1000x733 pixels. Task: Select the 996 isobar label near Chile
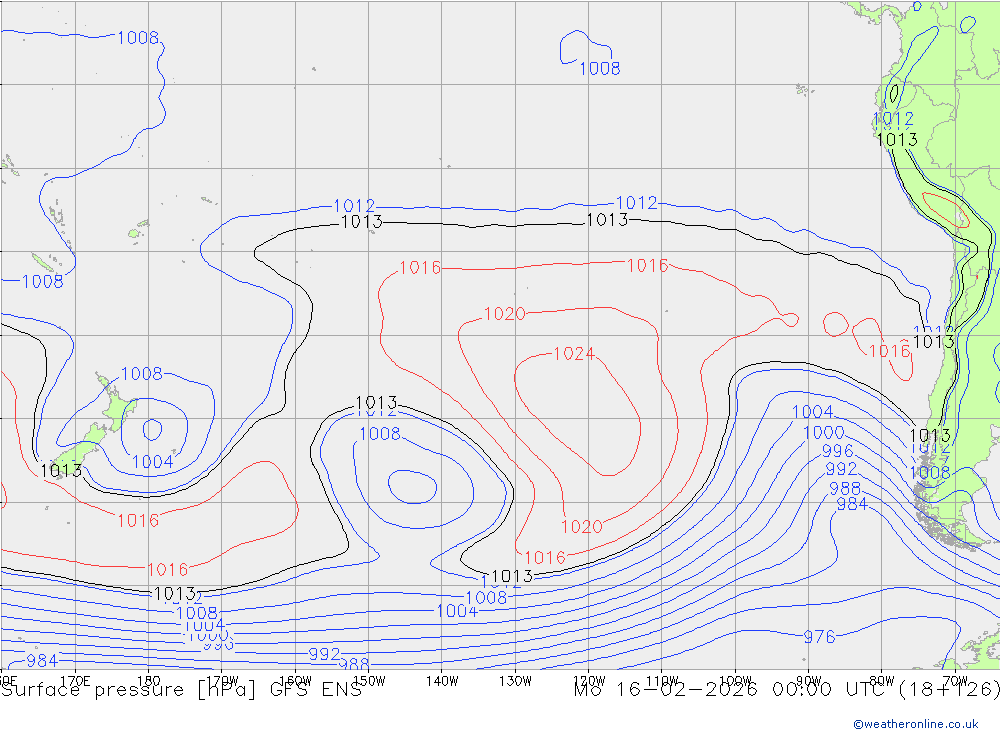coord(837,450)
